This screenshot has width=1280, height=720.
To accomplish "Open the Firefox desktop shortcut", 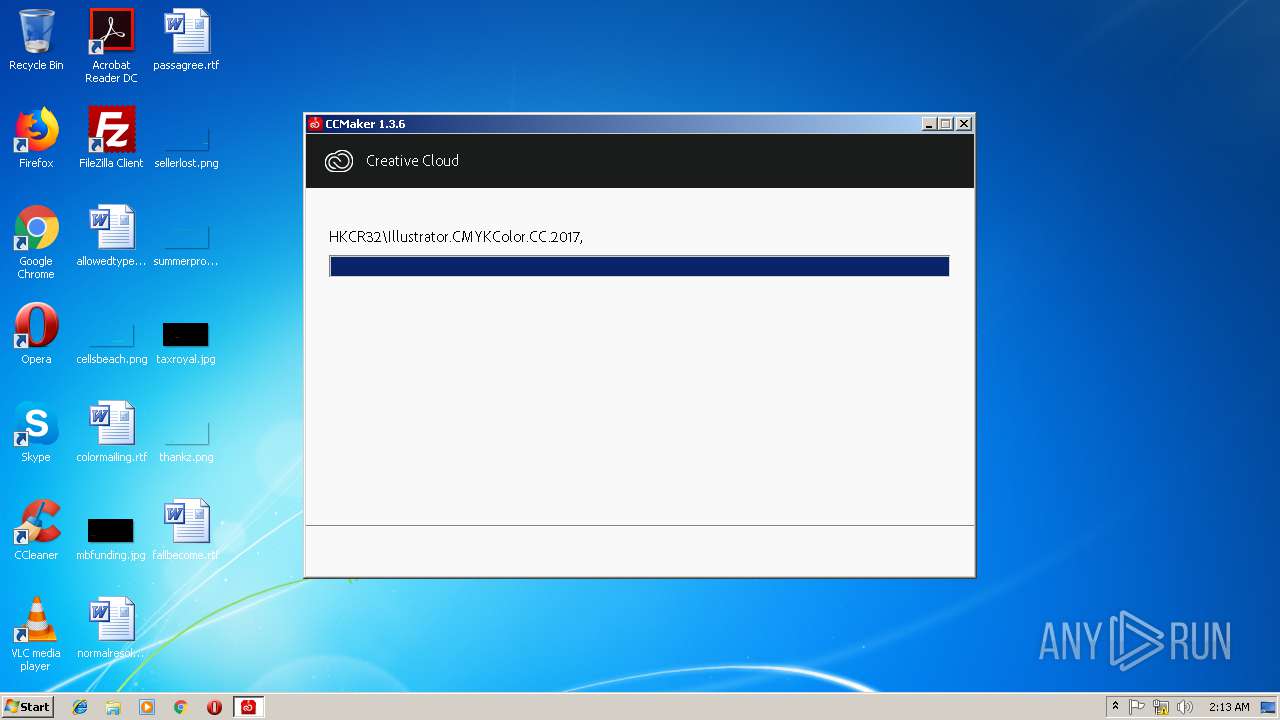I will [x=36, y=138].
